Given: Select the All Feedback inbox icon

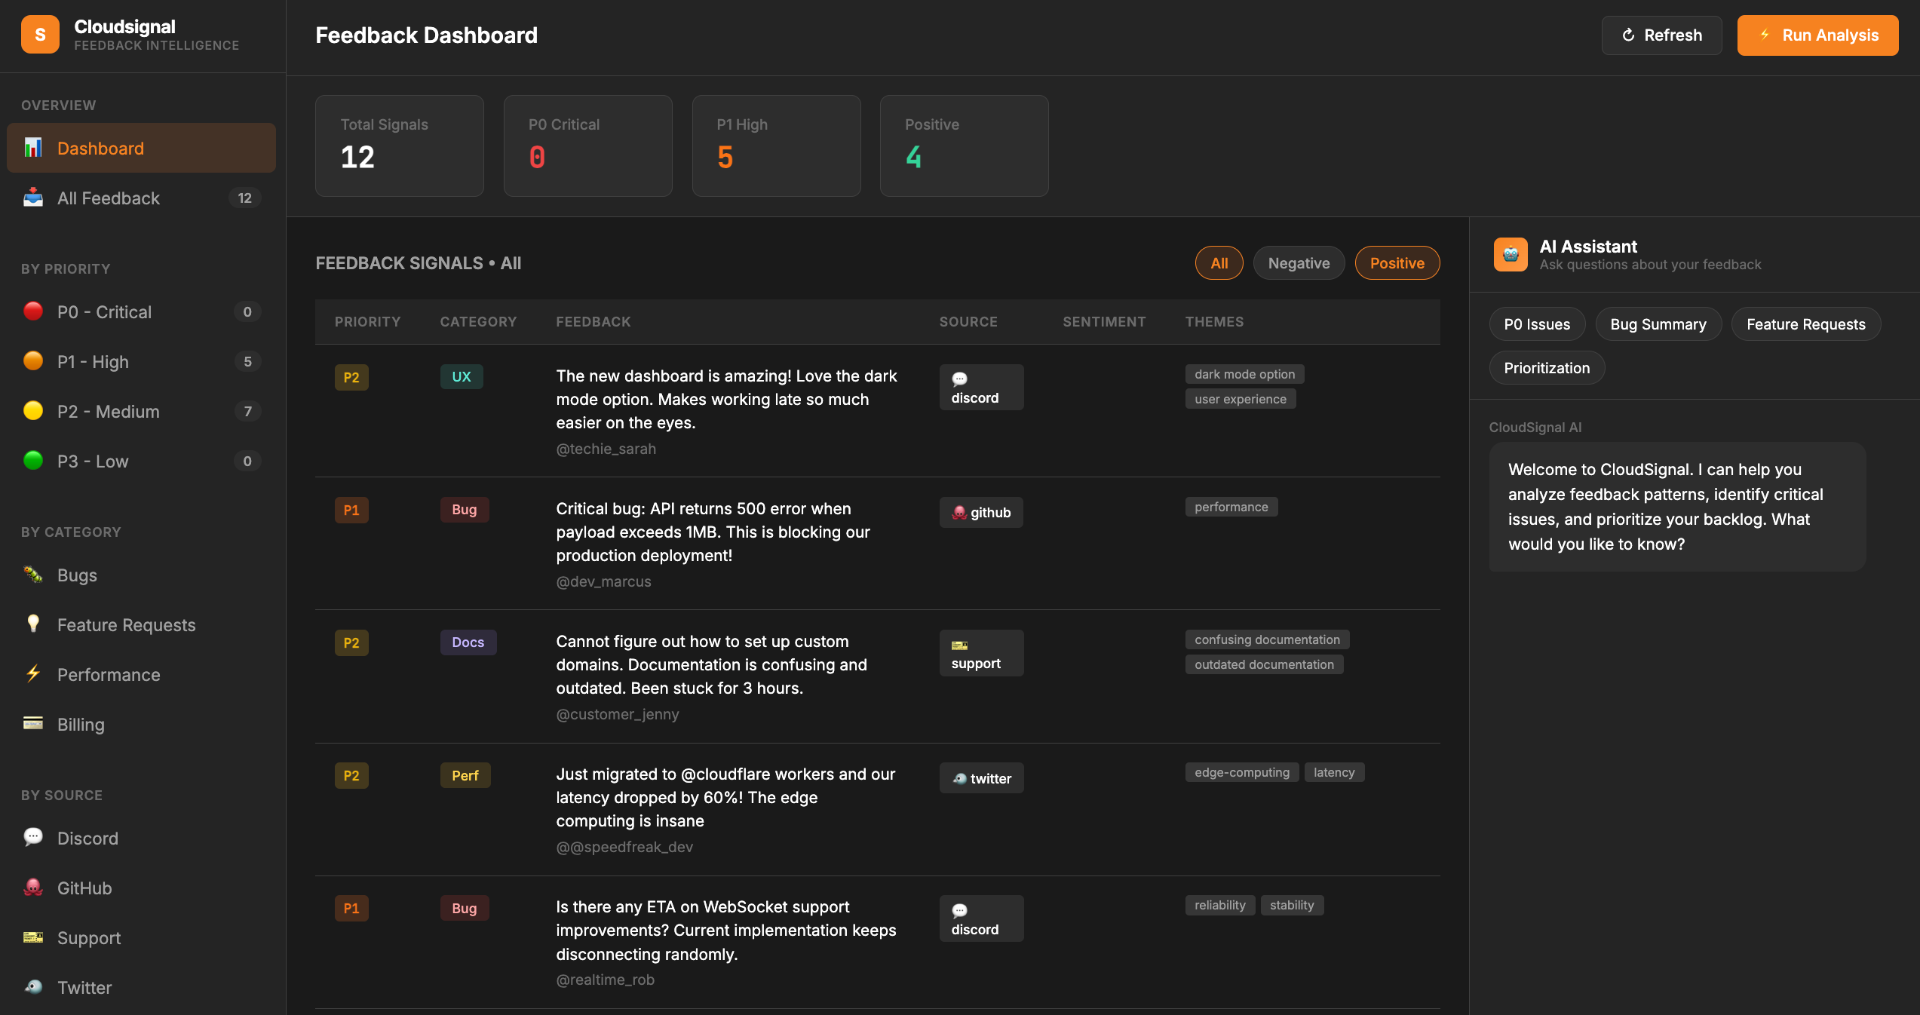Looking at the screenshot, I should [33, 198].
